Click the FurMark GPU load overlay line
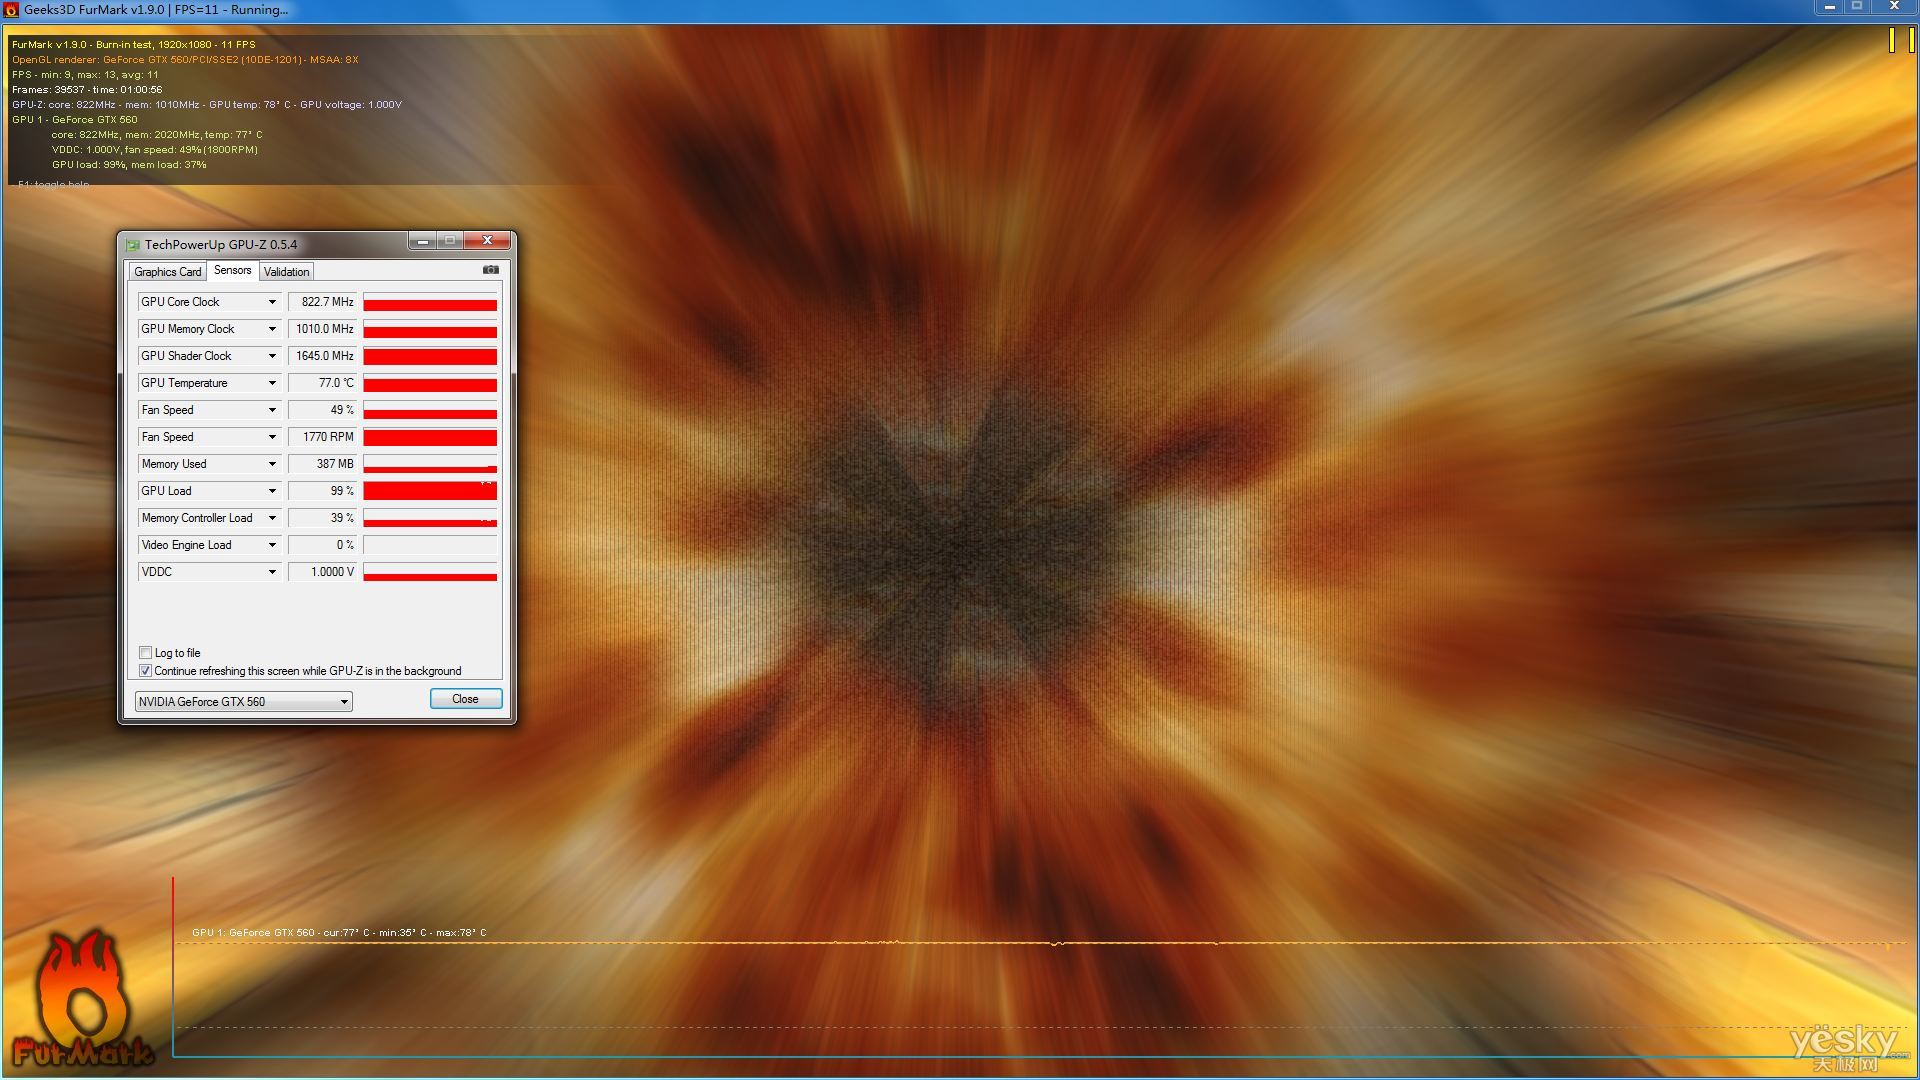The height and width of the screenshot is (1080, 1920). pyautogui.click(x=129, y=165)
